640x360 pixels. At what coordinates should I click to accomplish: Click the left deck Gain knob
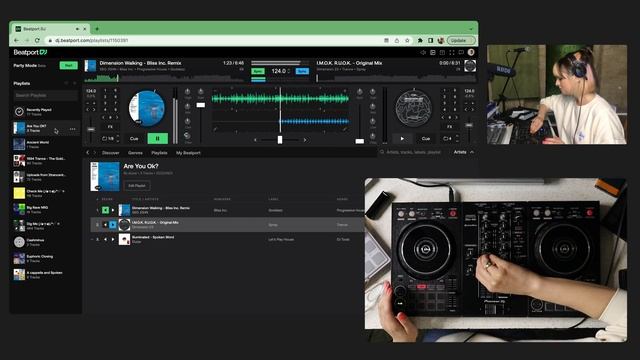(x=200, y=92)
